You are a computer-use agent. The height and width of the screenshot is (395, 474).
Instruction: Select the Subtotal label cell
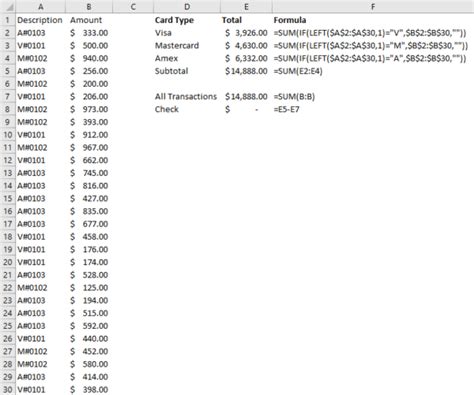point(172,71)
